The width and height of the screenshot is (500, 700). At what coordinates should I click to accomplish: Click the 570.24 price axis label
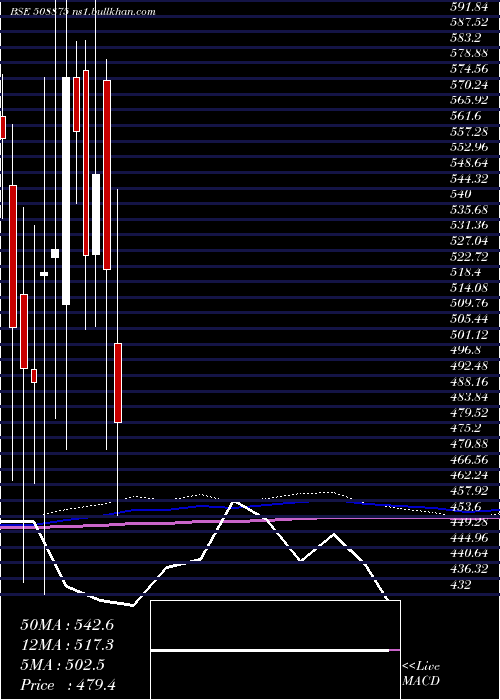click(470, 84)
